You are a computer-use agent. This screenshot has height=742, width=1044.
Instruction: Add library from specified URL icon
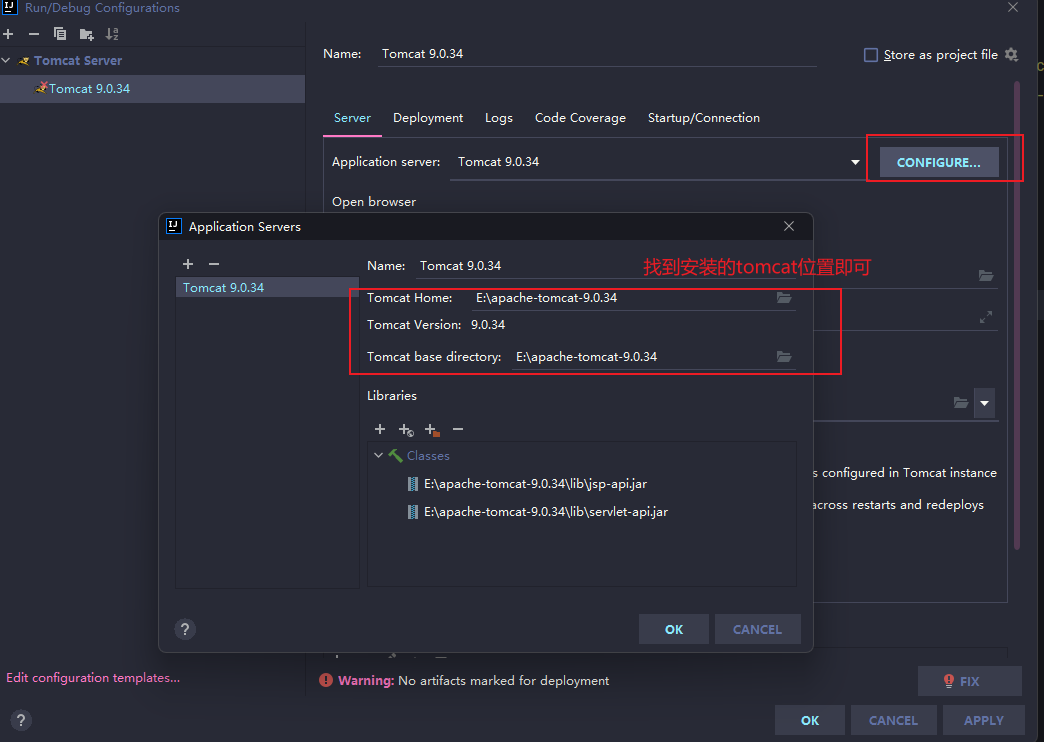(406, 430)
